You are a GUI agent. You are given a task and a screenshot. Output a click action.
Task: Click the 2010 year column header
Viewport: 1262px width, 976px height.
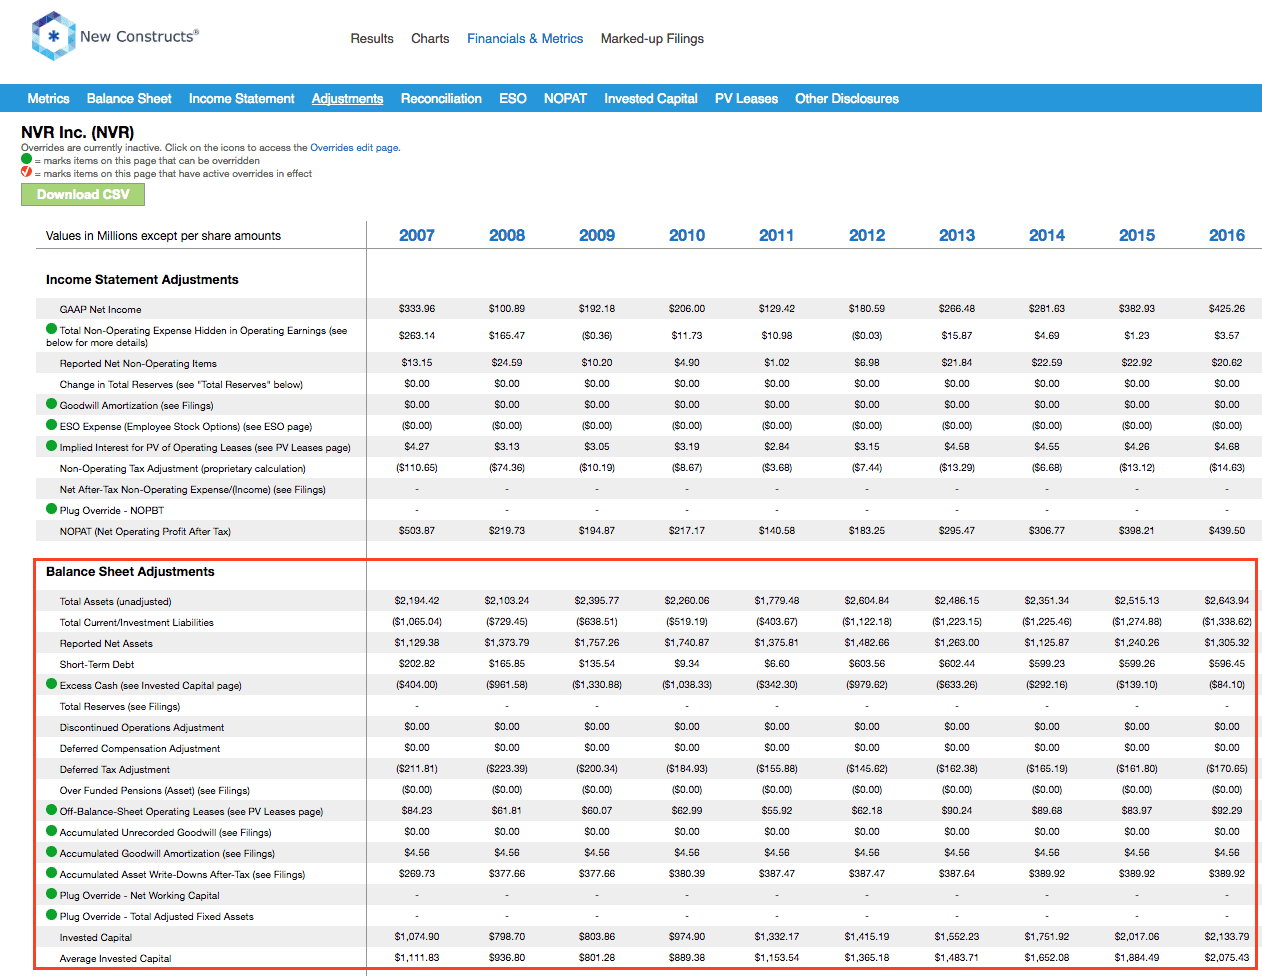687,235
